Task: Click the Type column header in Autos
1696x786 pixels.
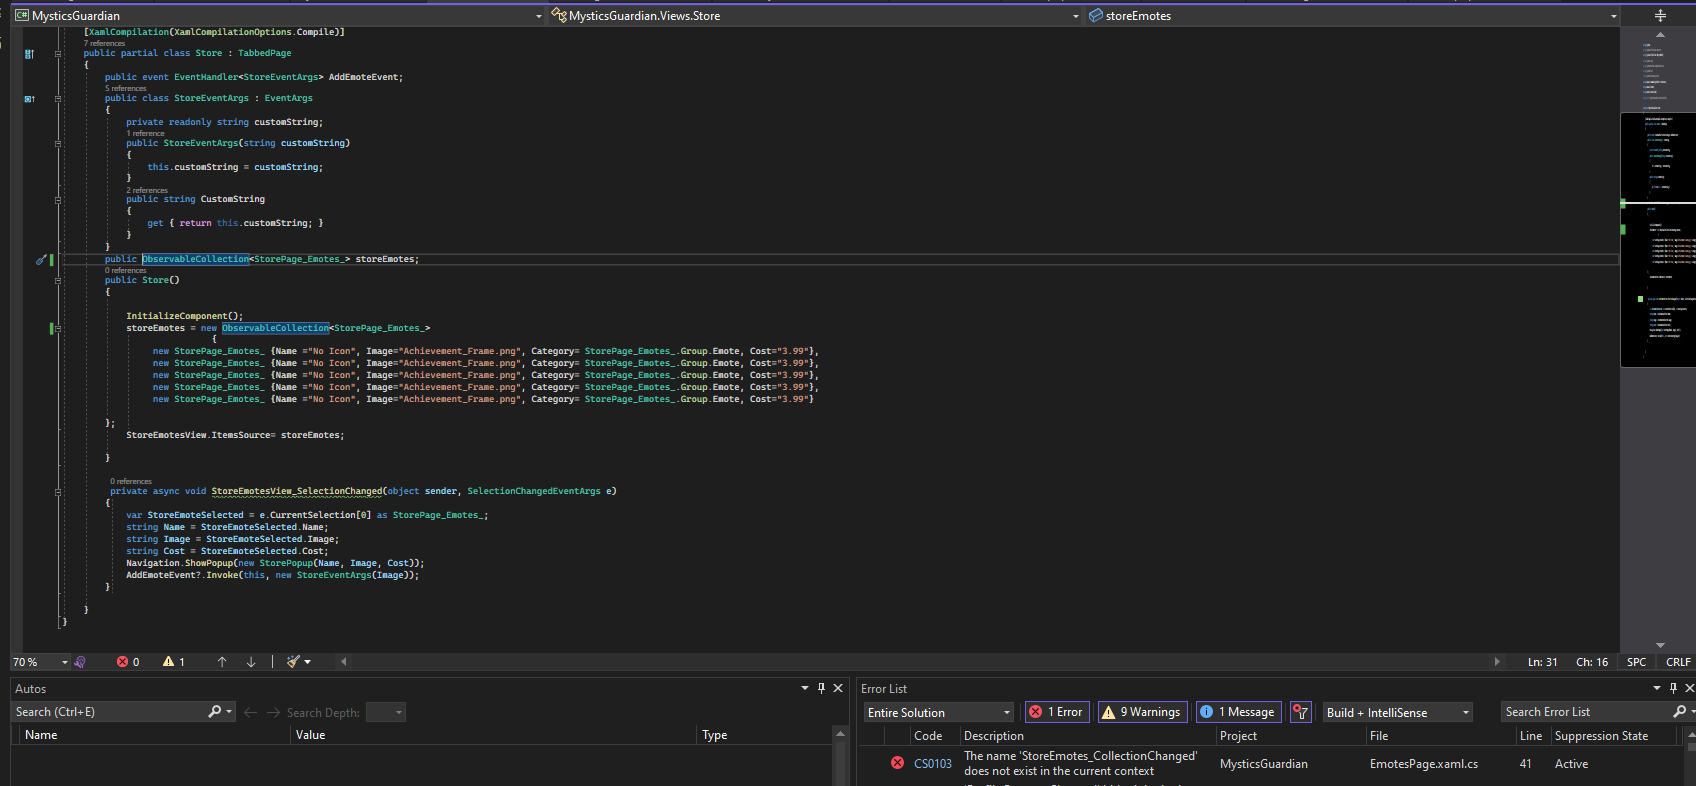Action: (x=764, y=735)
